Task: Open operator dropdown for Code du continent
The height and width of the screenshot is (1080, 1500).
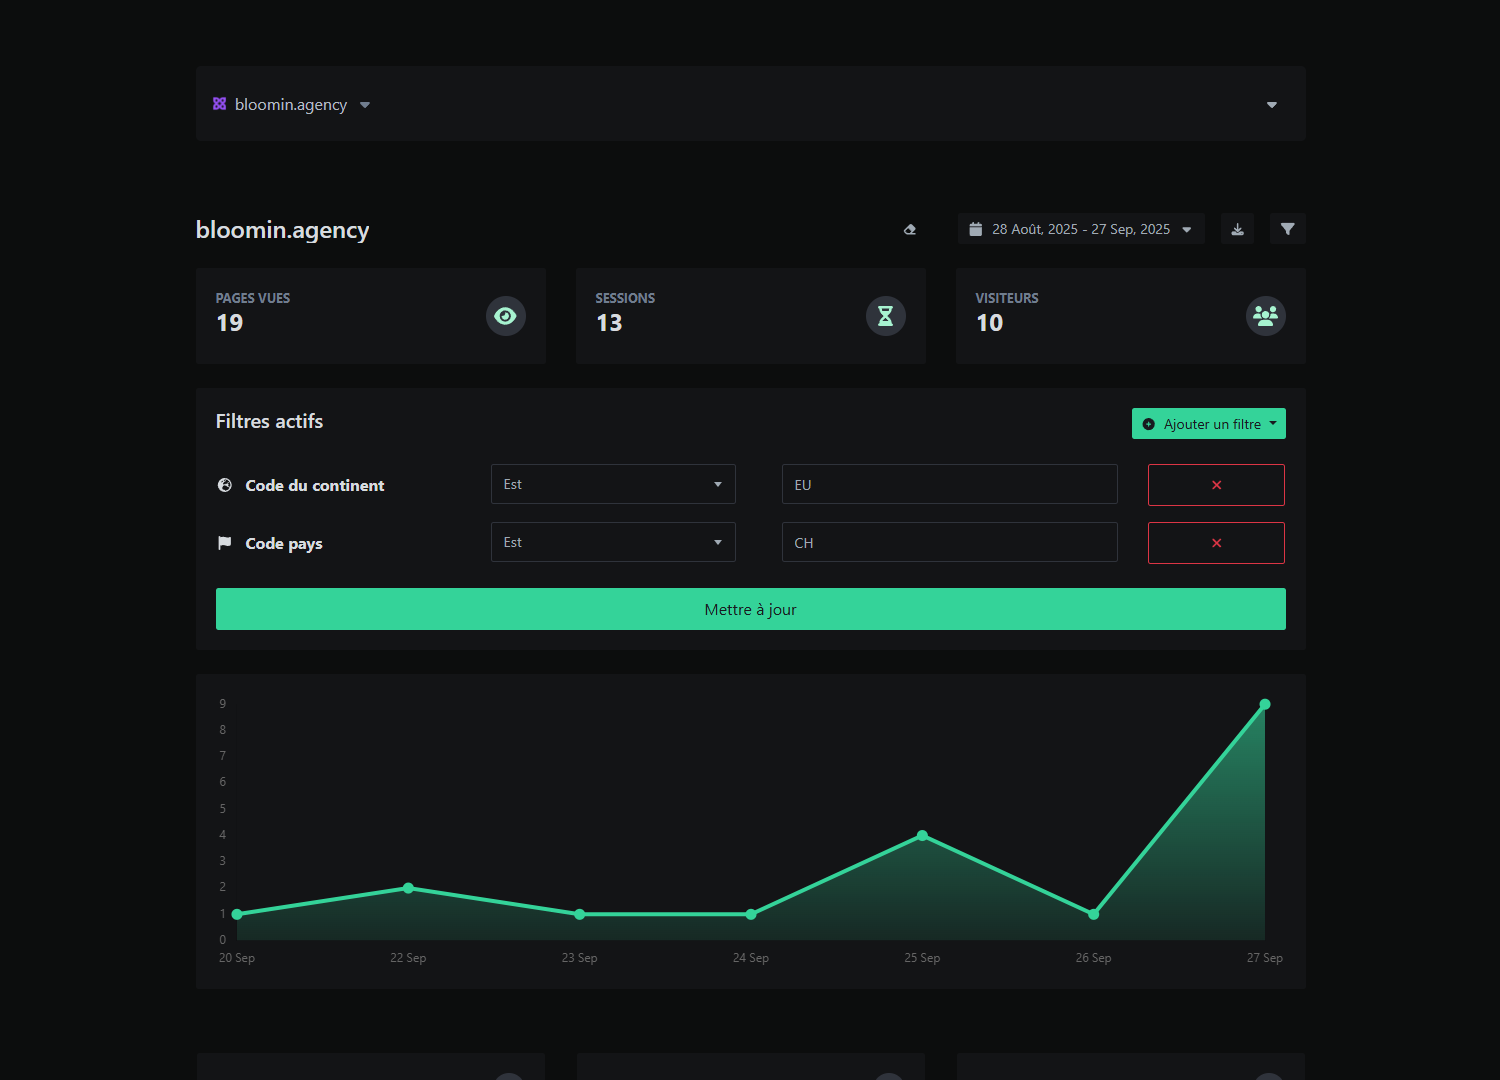Action: [x=613, y=484]
